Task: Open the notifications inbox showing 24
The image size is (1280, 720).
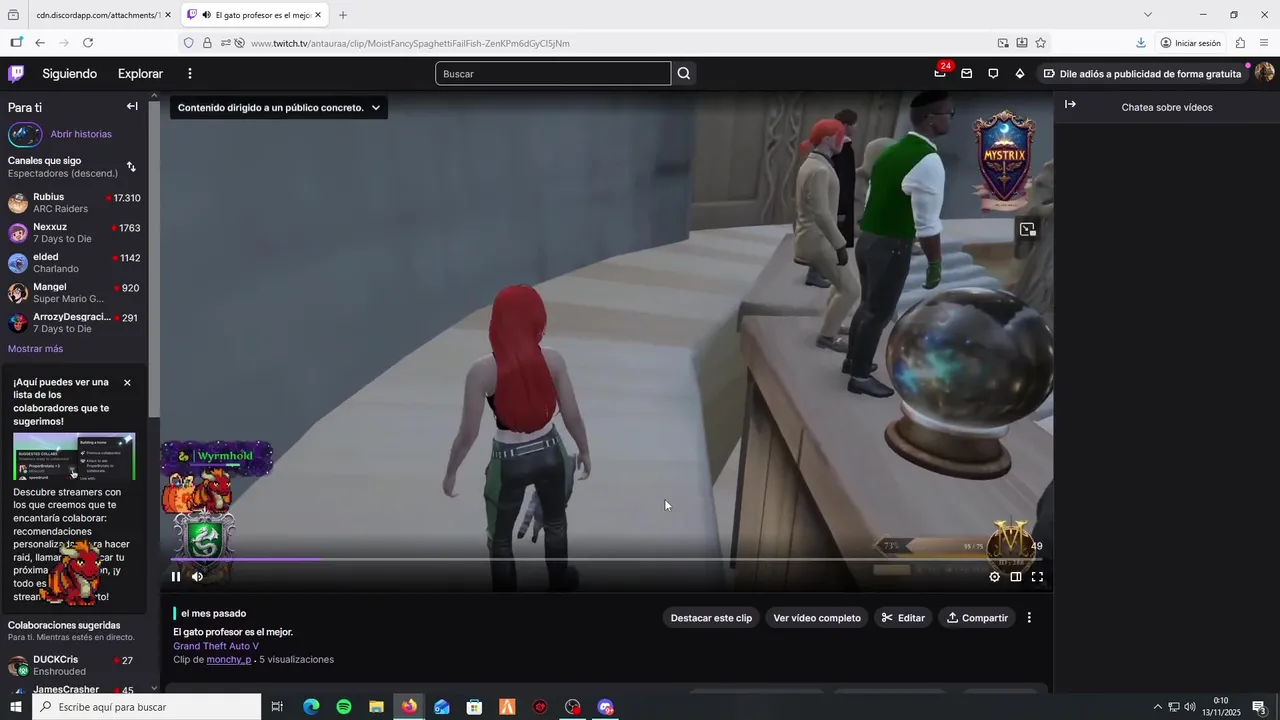Action: (940, 73)
